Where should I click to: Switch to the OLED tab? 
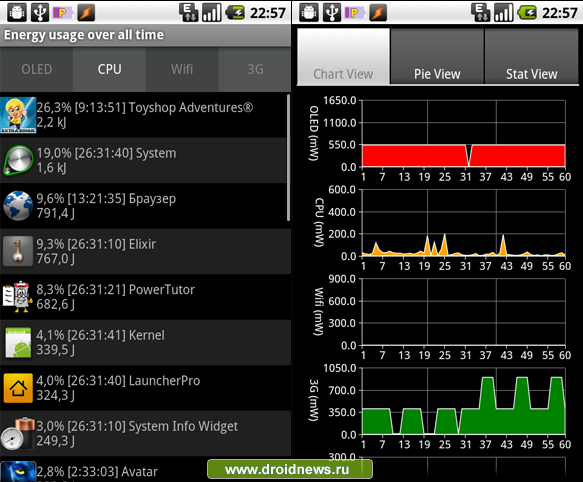pyautogui.click(x=36, y=69)
